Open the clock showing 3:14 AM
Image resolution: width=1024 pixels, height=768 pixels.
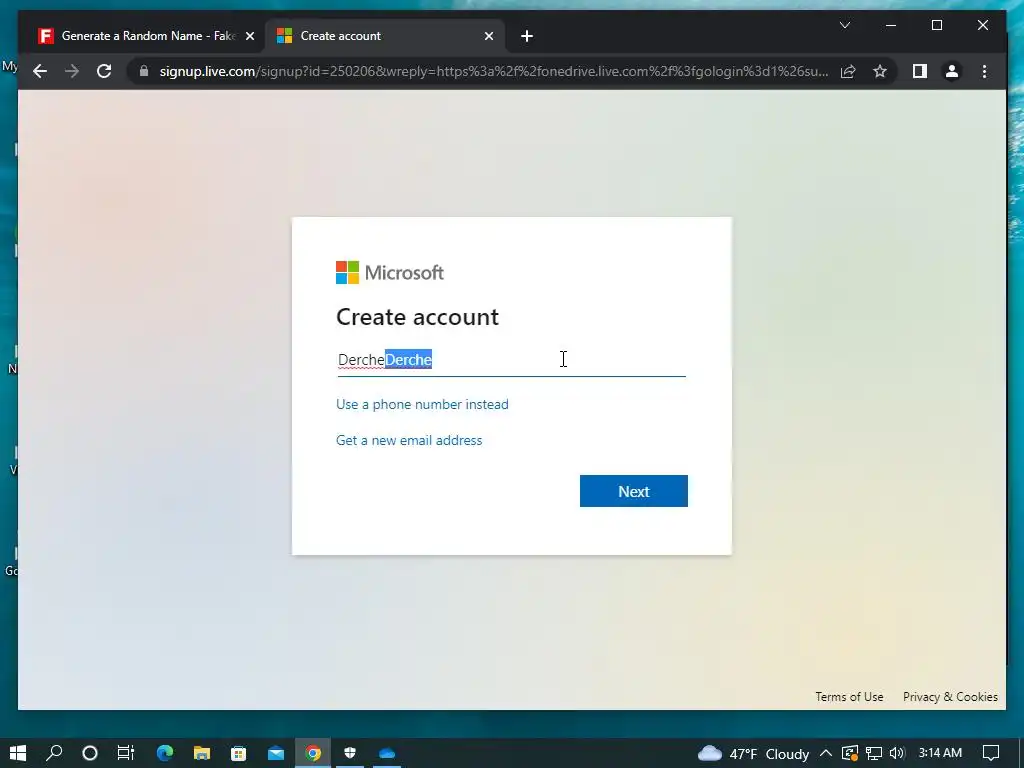[x=940, y=753]
